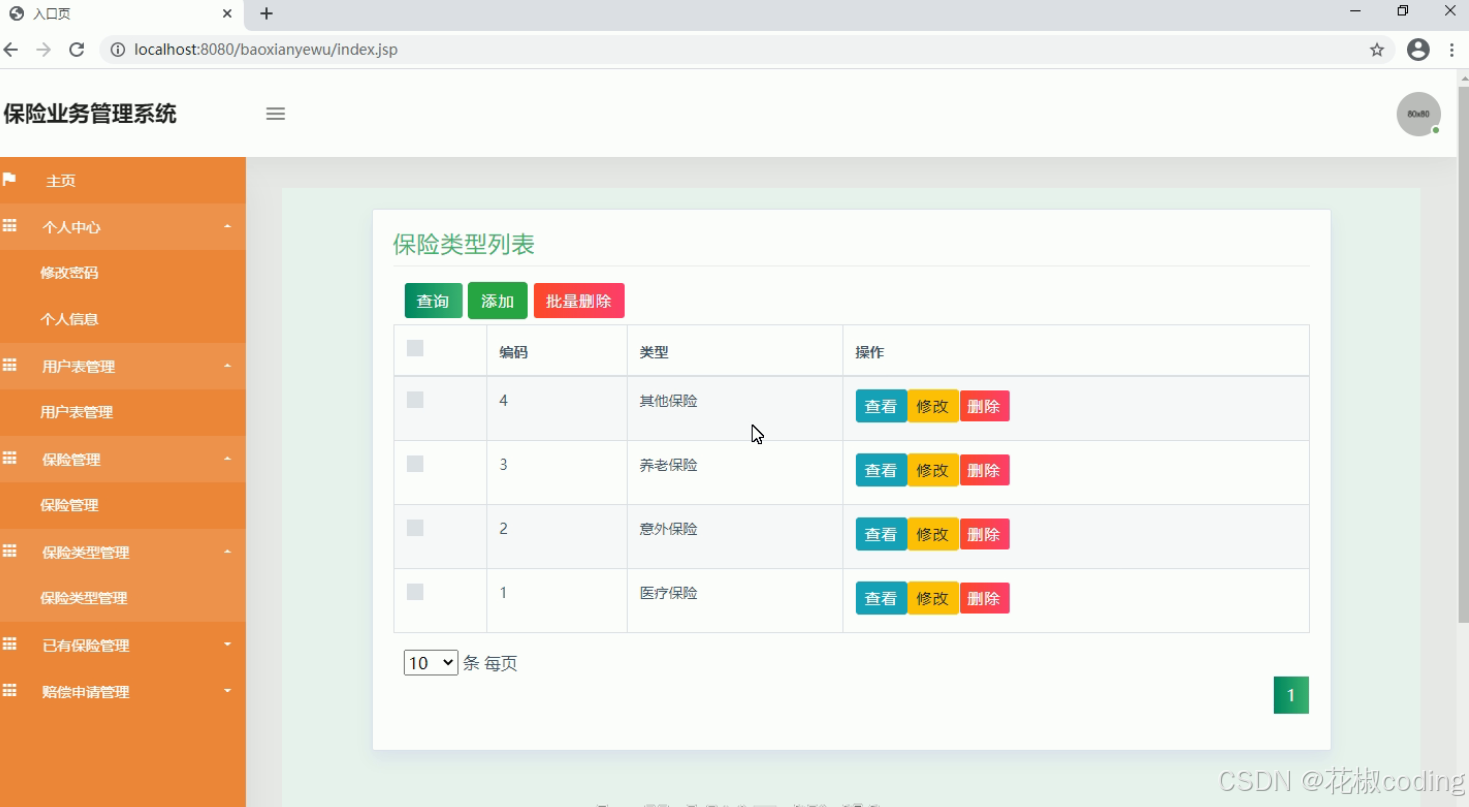Click 查看 for 意外保险 row

tap(881, 534)
